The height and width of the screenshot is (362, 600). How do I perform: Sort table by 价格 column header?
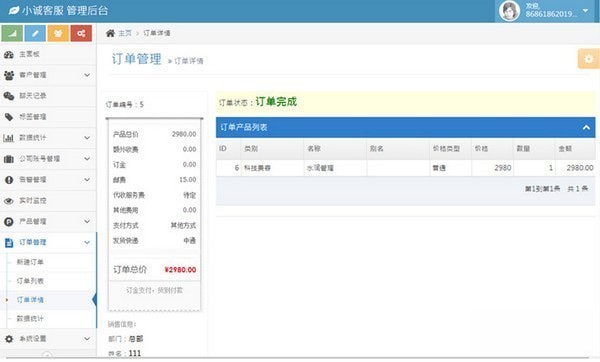(x=492, y=149)
